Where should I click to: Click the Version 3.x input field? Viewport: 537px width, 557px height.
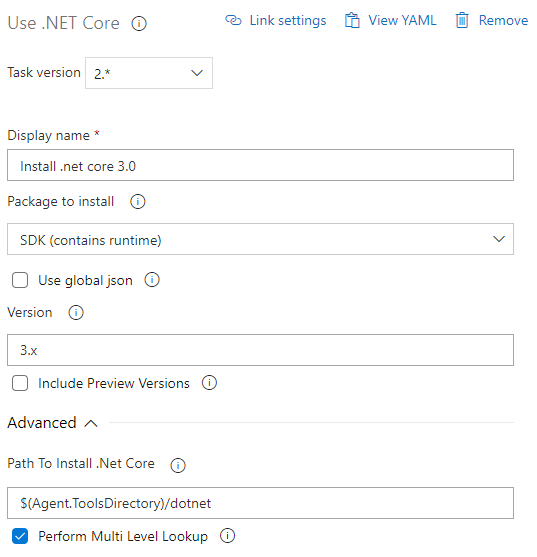[260, 350]
